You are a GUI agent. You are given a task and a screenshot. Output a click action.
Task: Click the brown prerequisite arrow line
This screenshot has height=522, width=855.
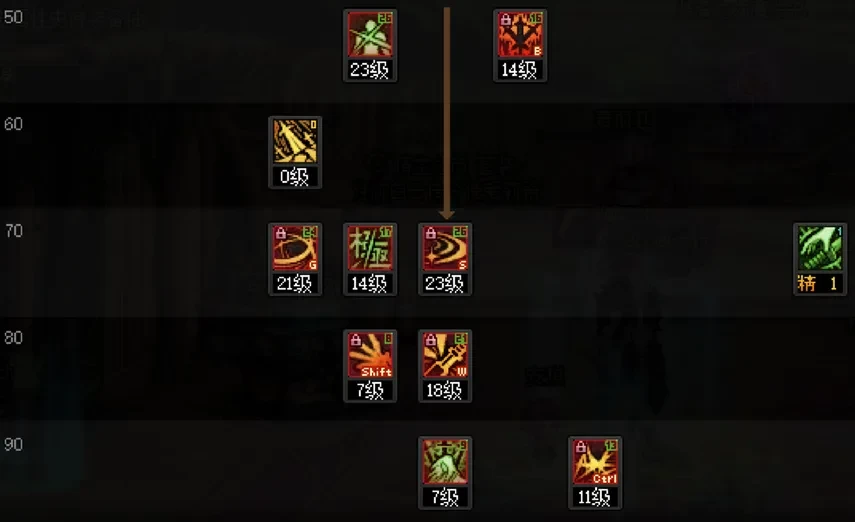(447, 113)
